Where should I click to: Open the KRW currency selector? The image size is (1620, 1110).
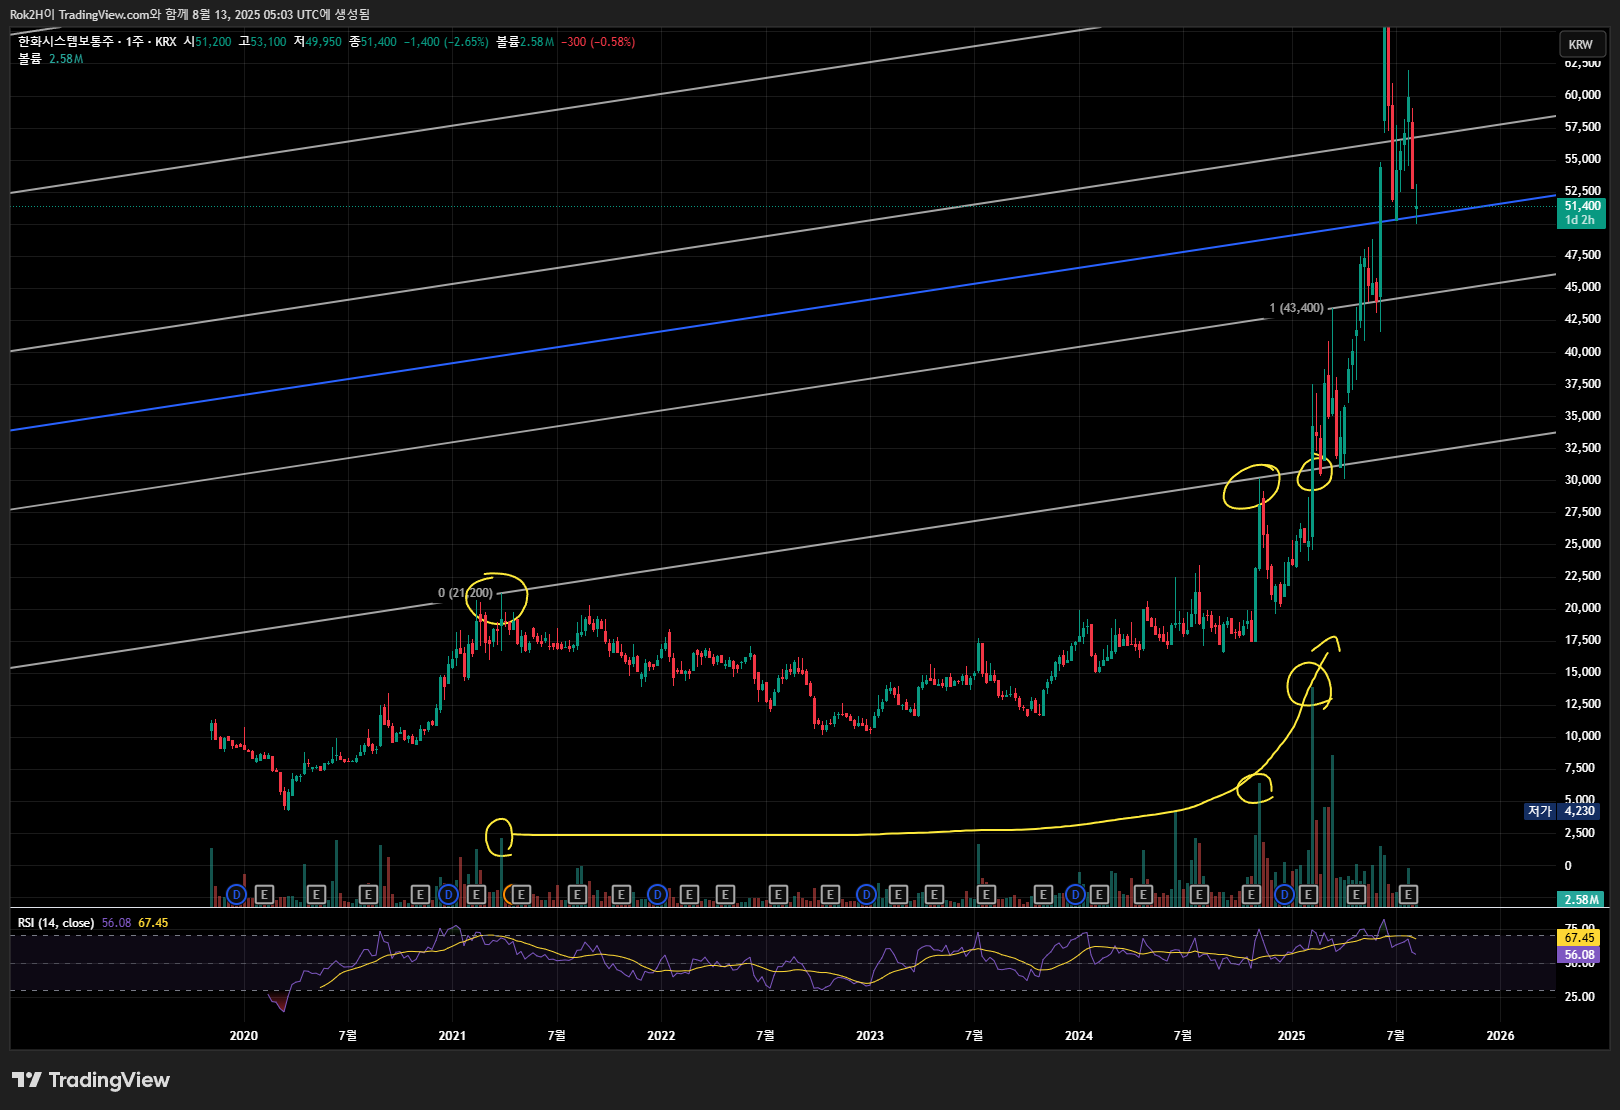click(1582, 44)
